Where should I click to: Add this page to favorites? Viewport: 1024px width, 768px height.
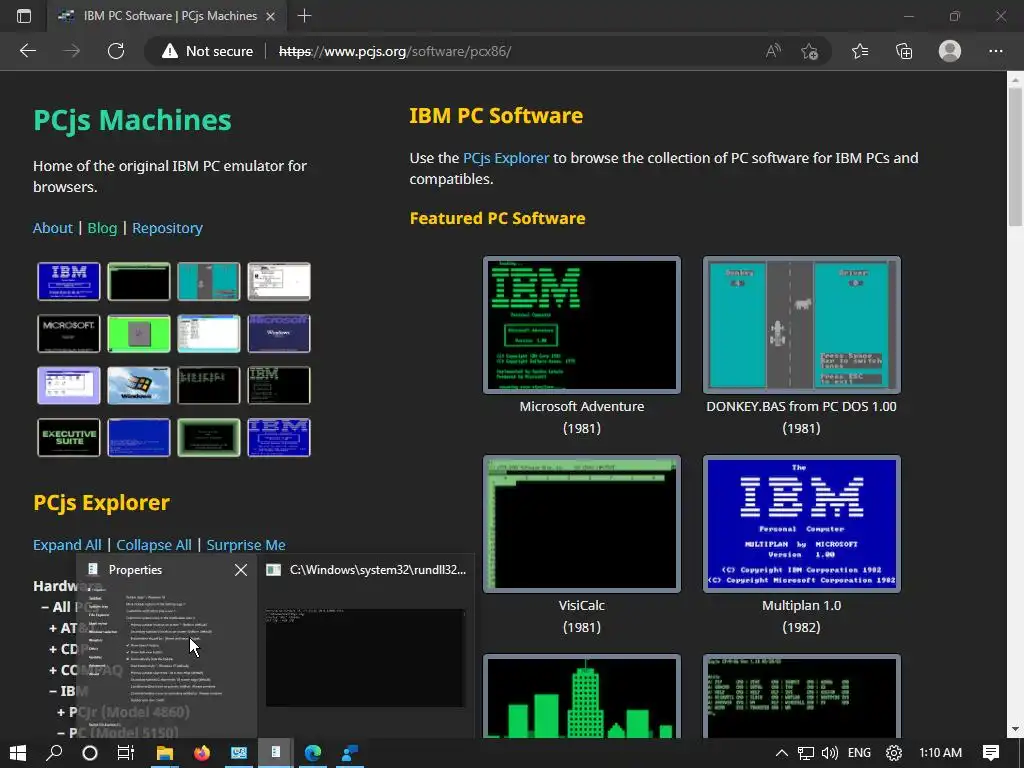point(810,51)
